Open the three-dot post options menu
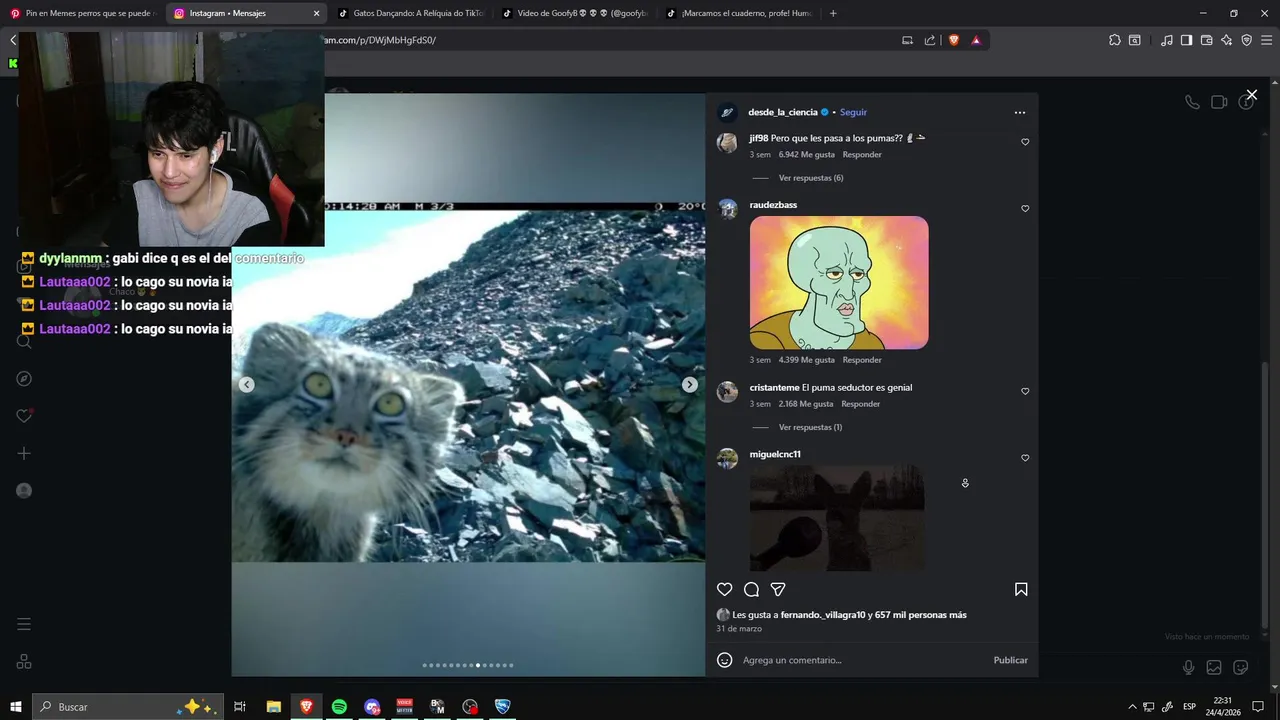 click(x=1019, y=112)
